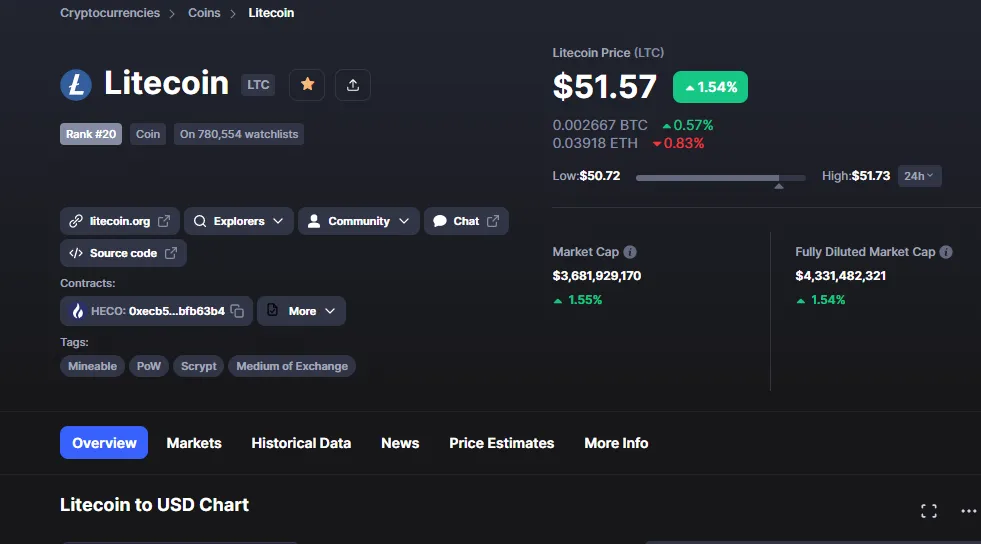Image resolution: width=981 pixels, height=544 pixels.
Task: Click the $4,331,482,321 fully diluted value
Action: click(x=840, y=276)
